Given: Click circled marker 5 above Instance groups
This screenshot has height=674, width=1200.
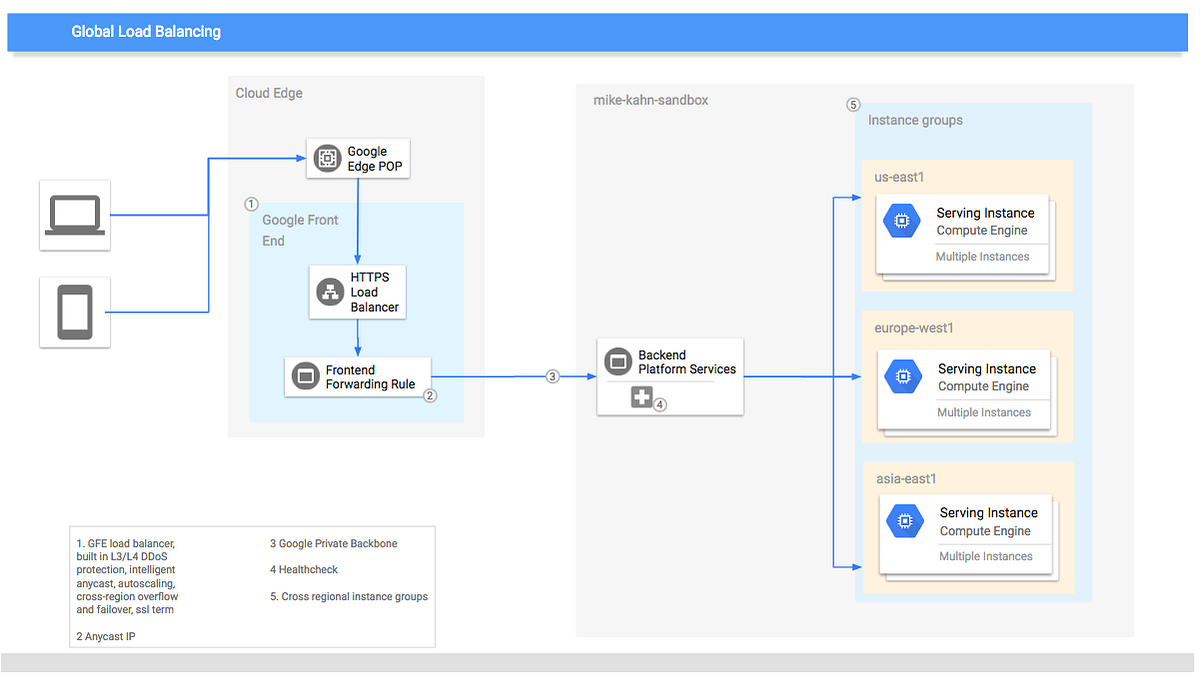Looking at the screenshot, I should click(x=853, y=104).
